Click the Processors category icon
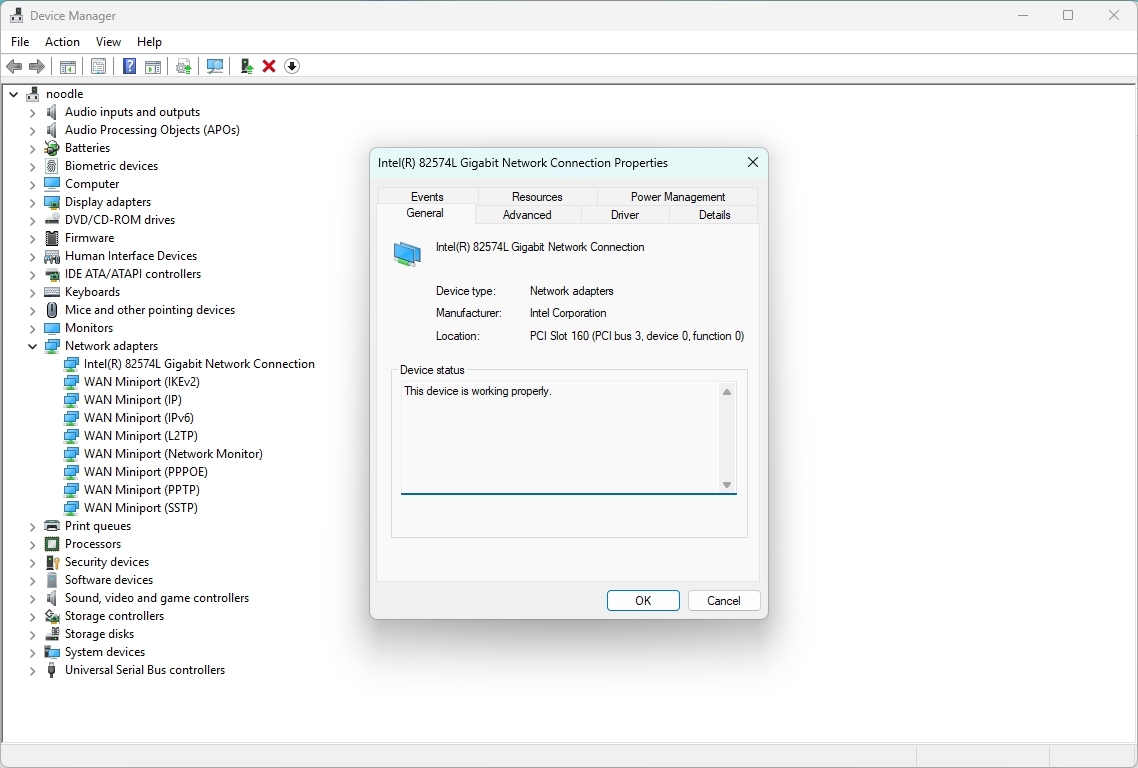 [x=52, y=544]
